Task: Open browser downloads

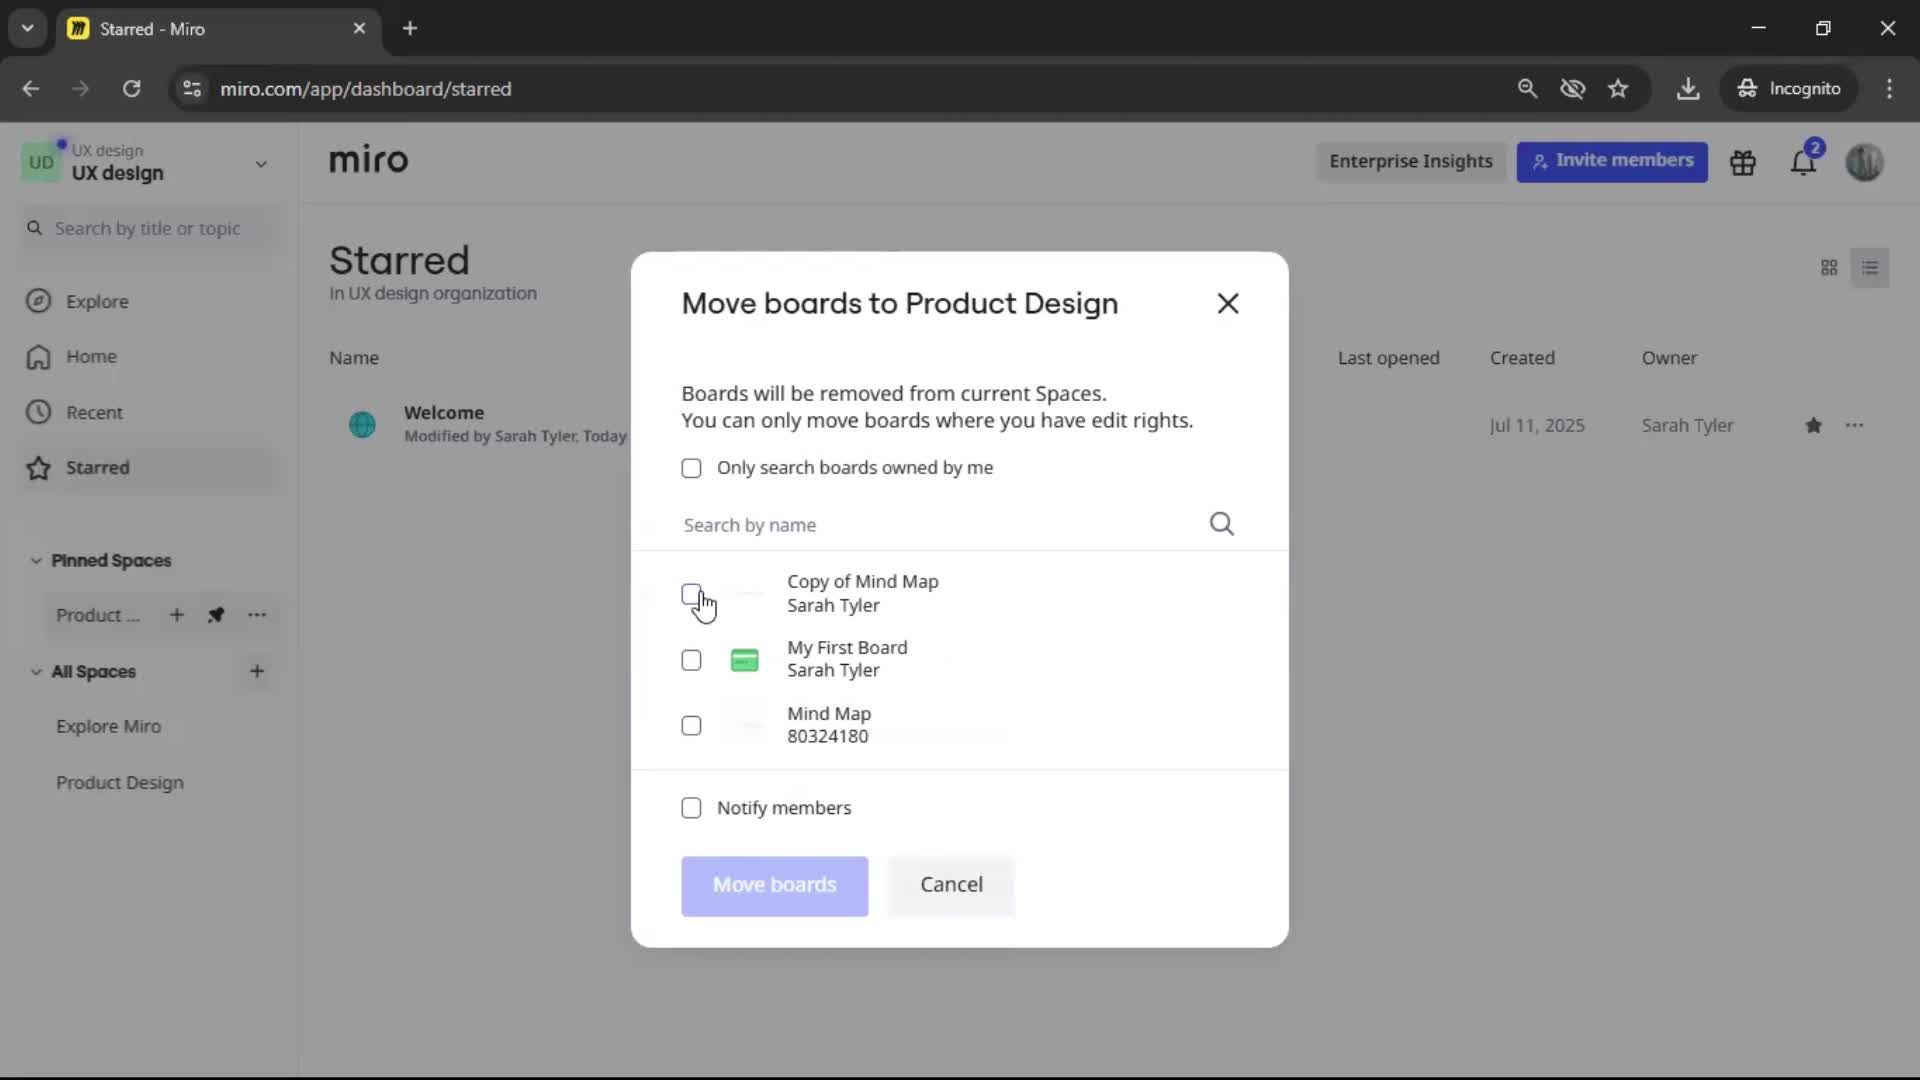Action: 1688,89
